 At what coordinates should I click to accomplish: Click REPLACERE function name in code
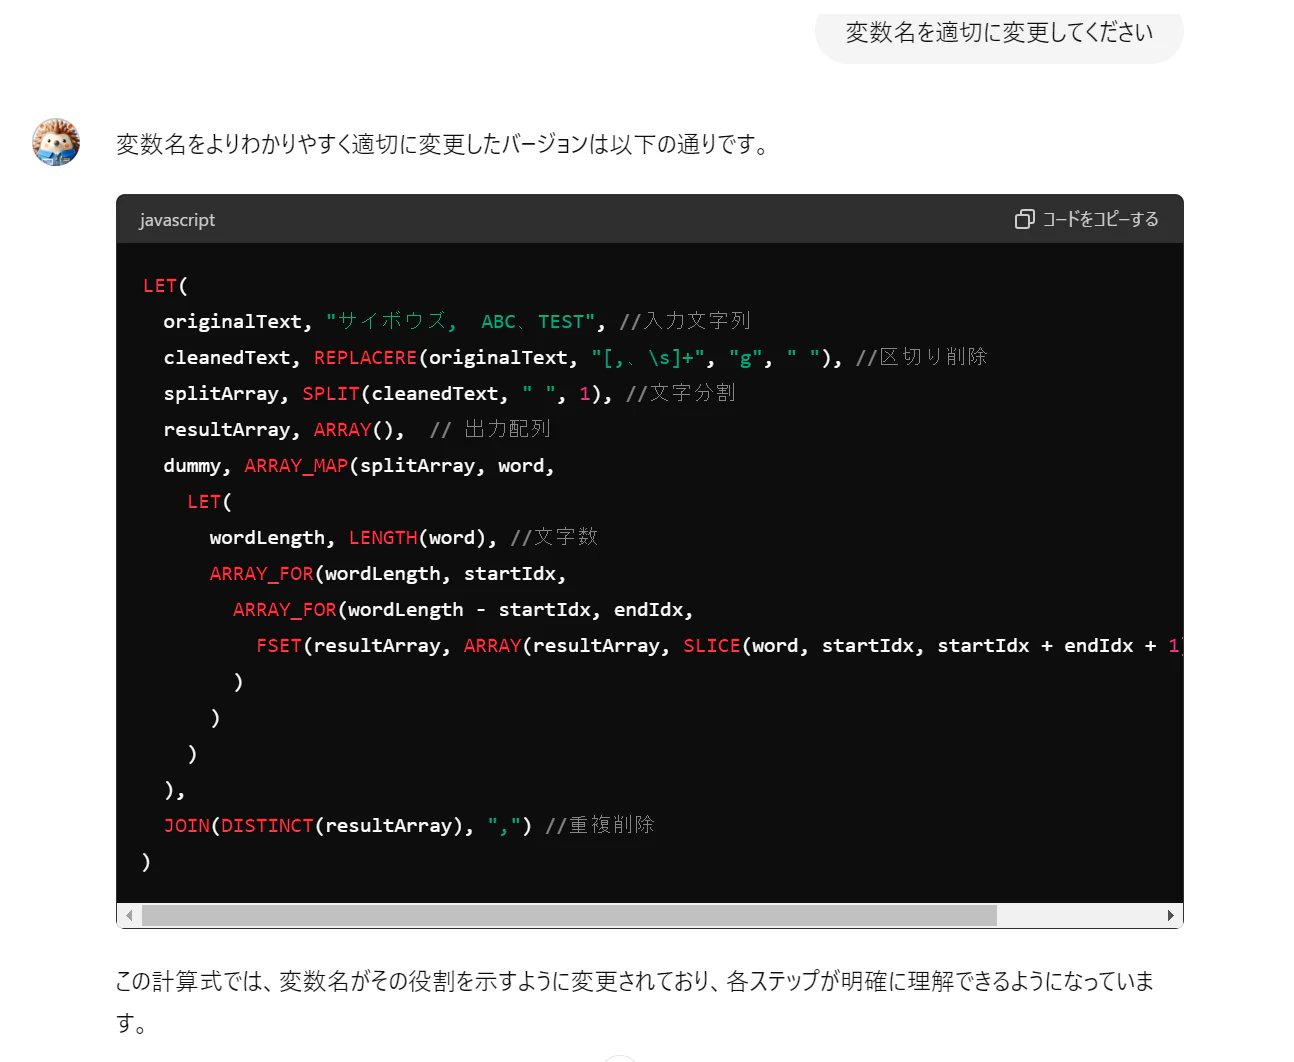click(x=365, y=357)
